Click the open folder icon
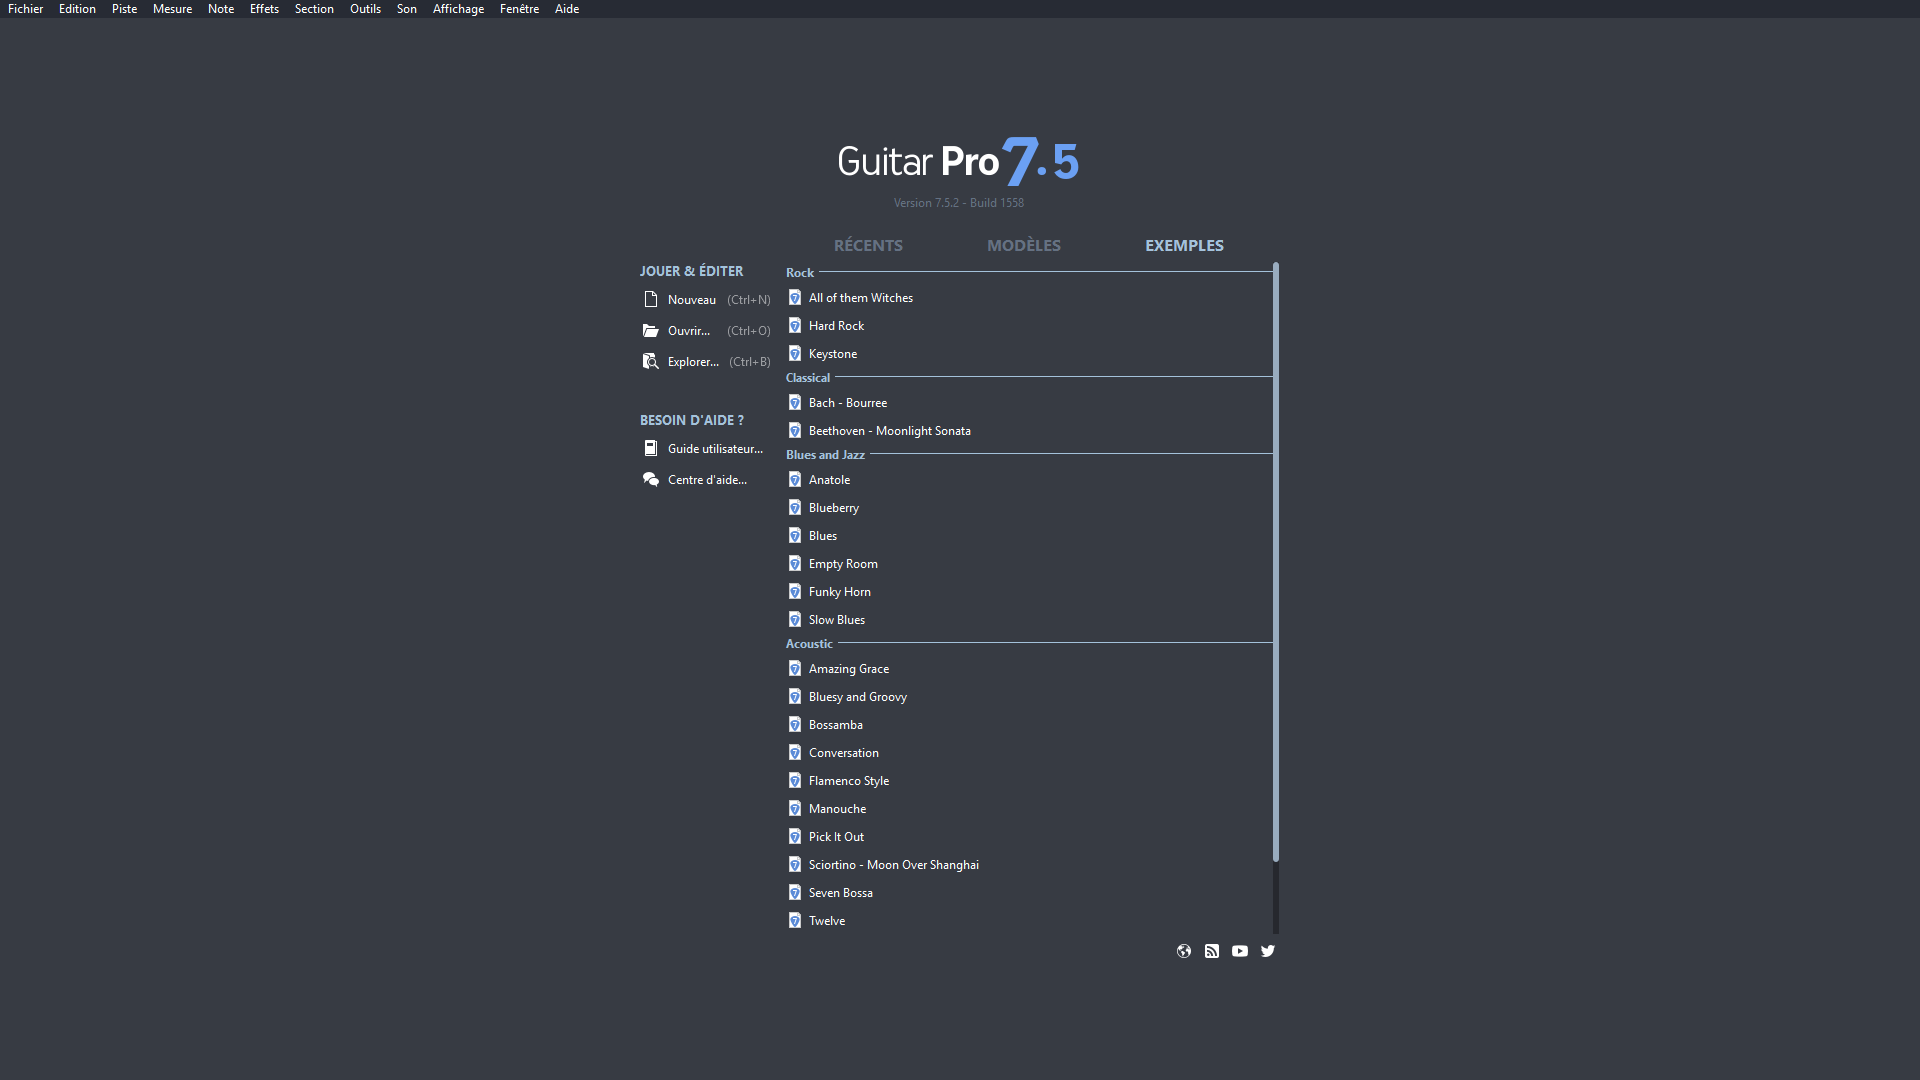1920x1080 pixels. point(651,330)
